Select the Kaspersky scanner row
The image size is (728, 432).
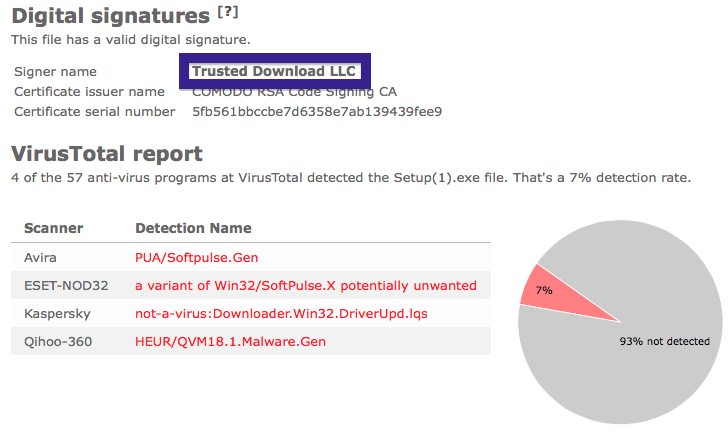(x=251, y=313)
